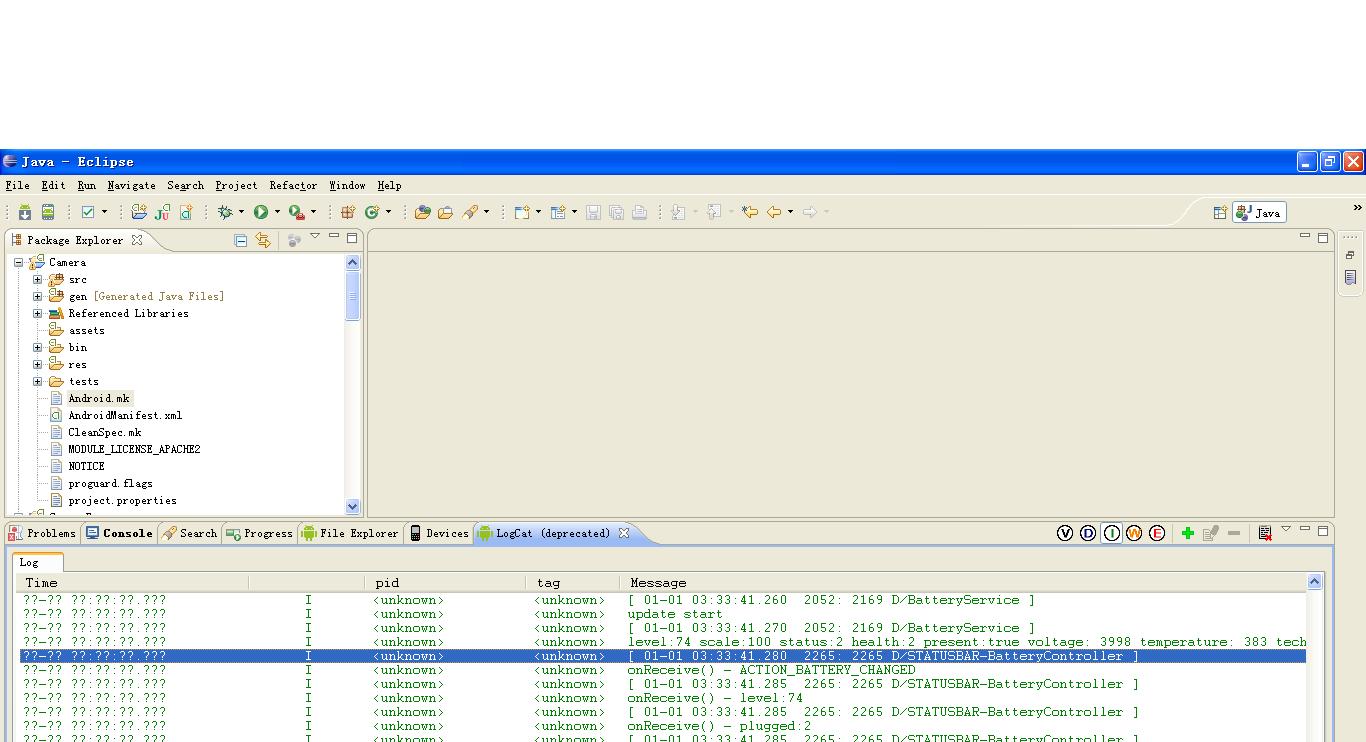Screen dimensions: 1366x742
Task: Open the Run button dropdown arrow
Action: tap(277, 212)
